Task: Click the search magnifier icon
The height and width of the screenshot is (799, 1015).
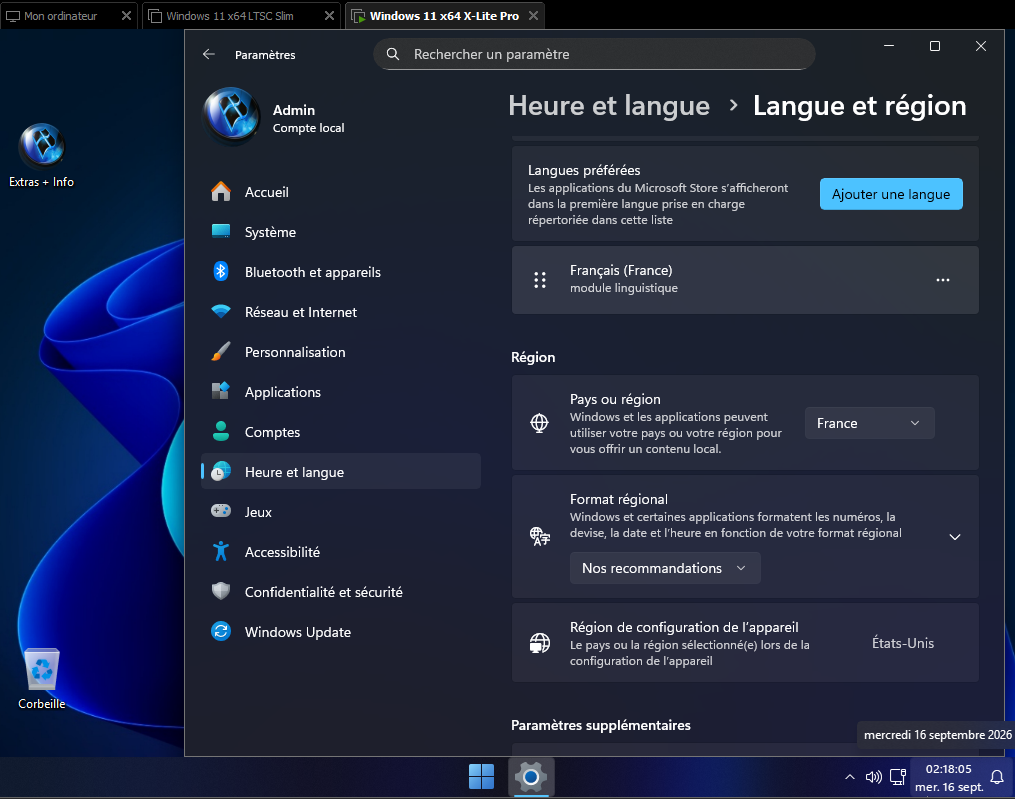Action: [x=393, y=54]
